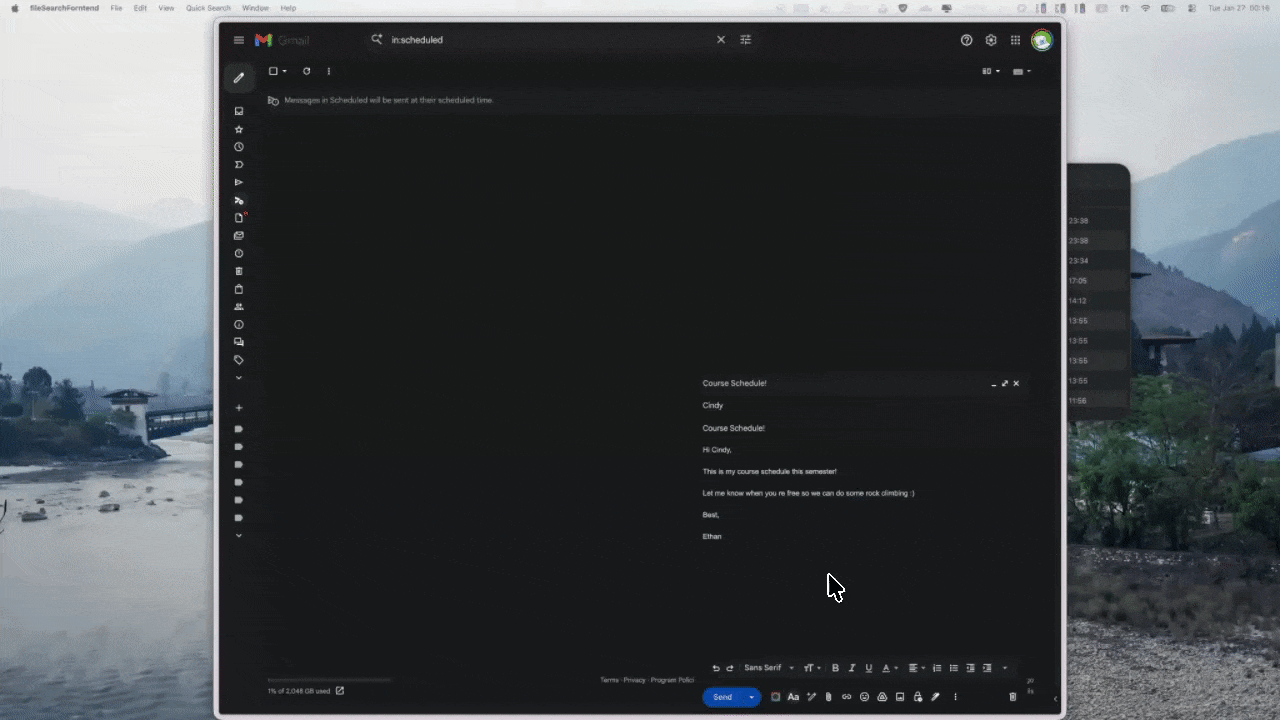
Task: Open the Snoozed label icon
Action: tap(238, 147)
